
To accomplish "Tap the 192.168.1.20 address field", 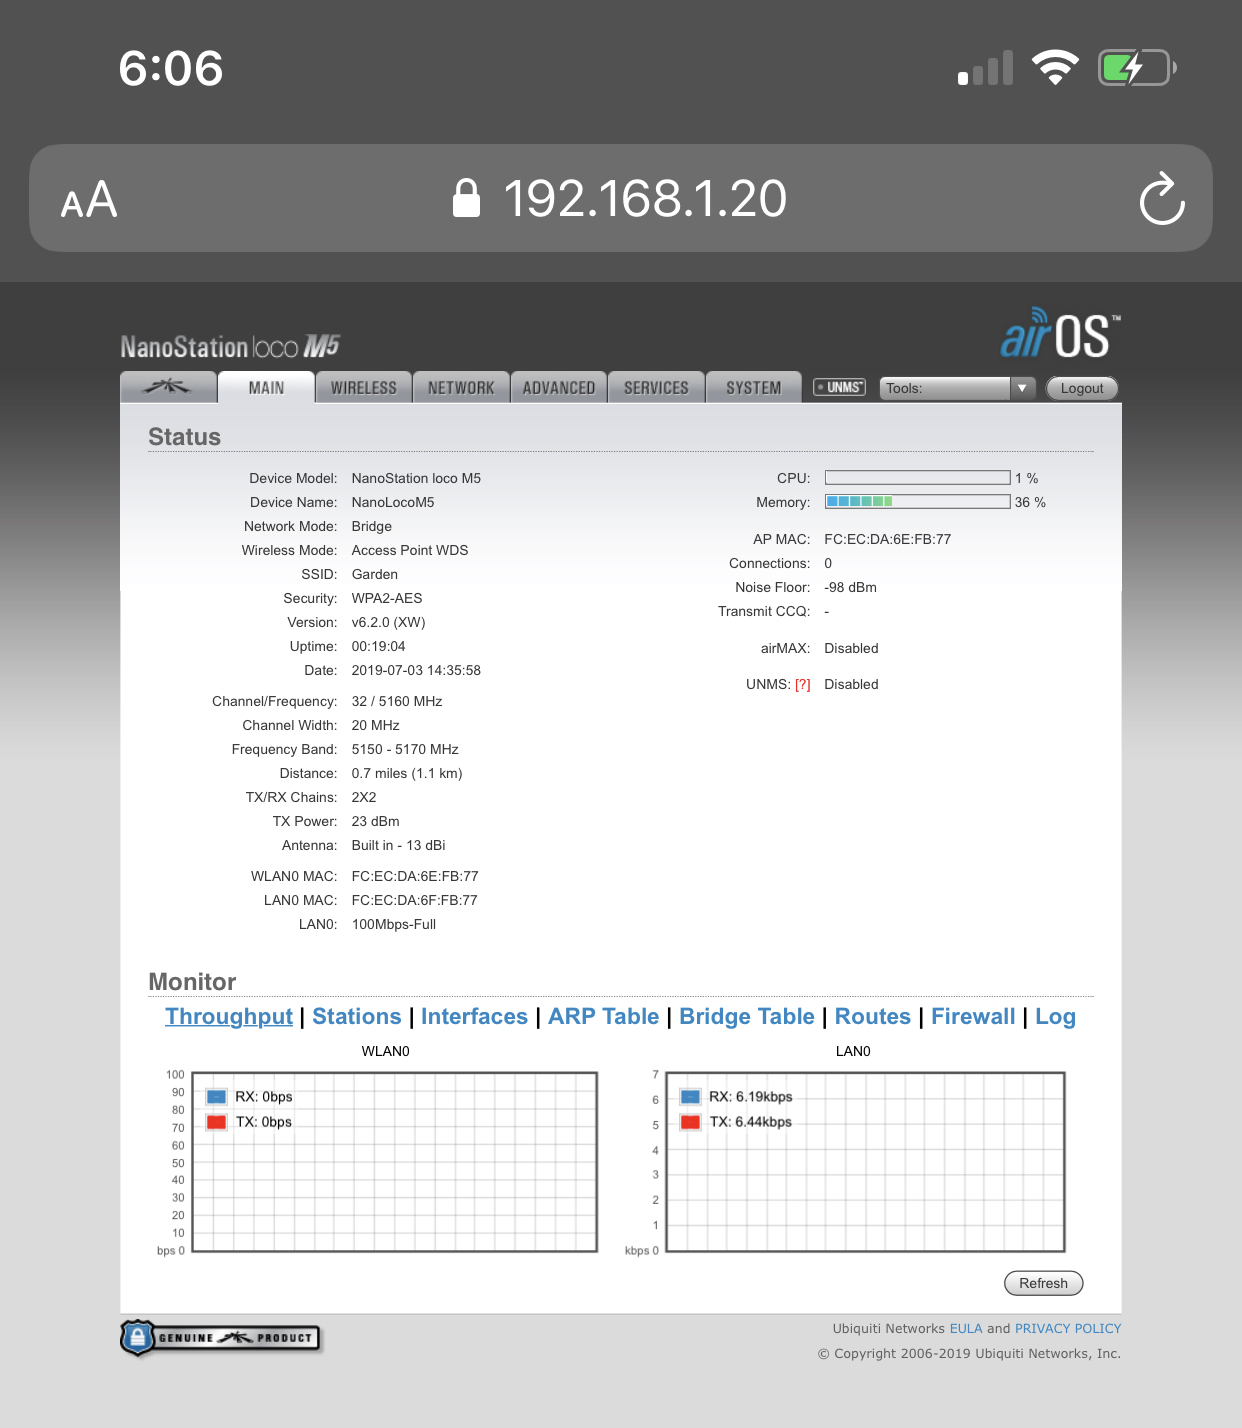I will pos(621,198).
